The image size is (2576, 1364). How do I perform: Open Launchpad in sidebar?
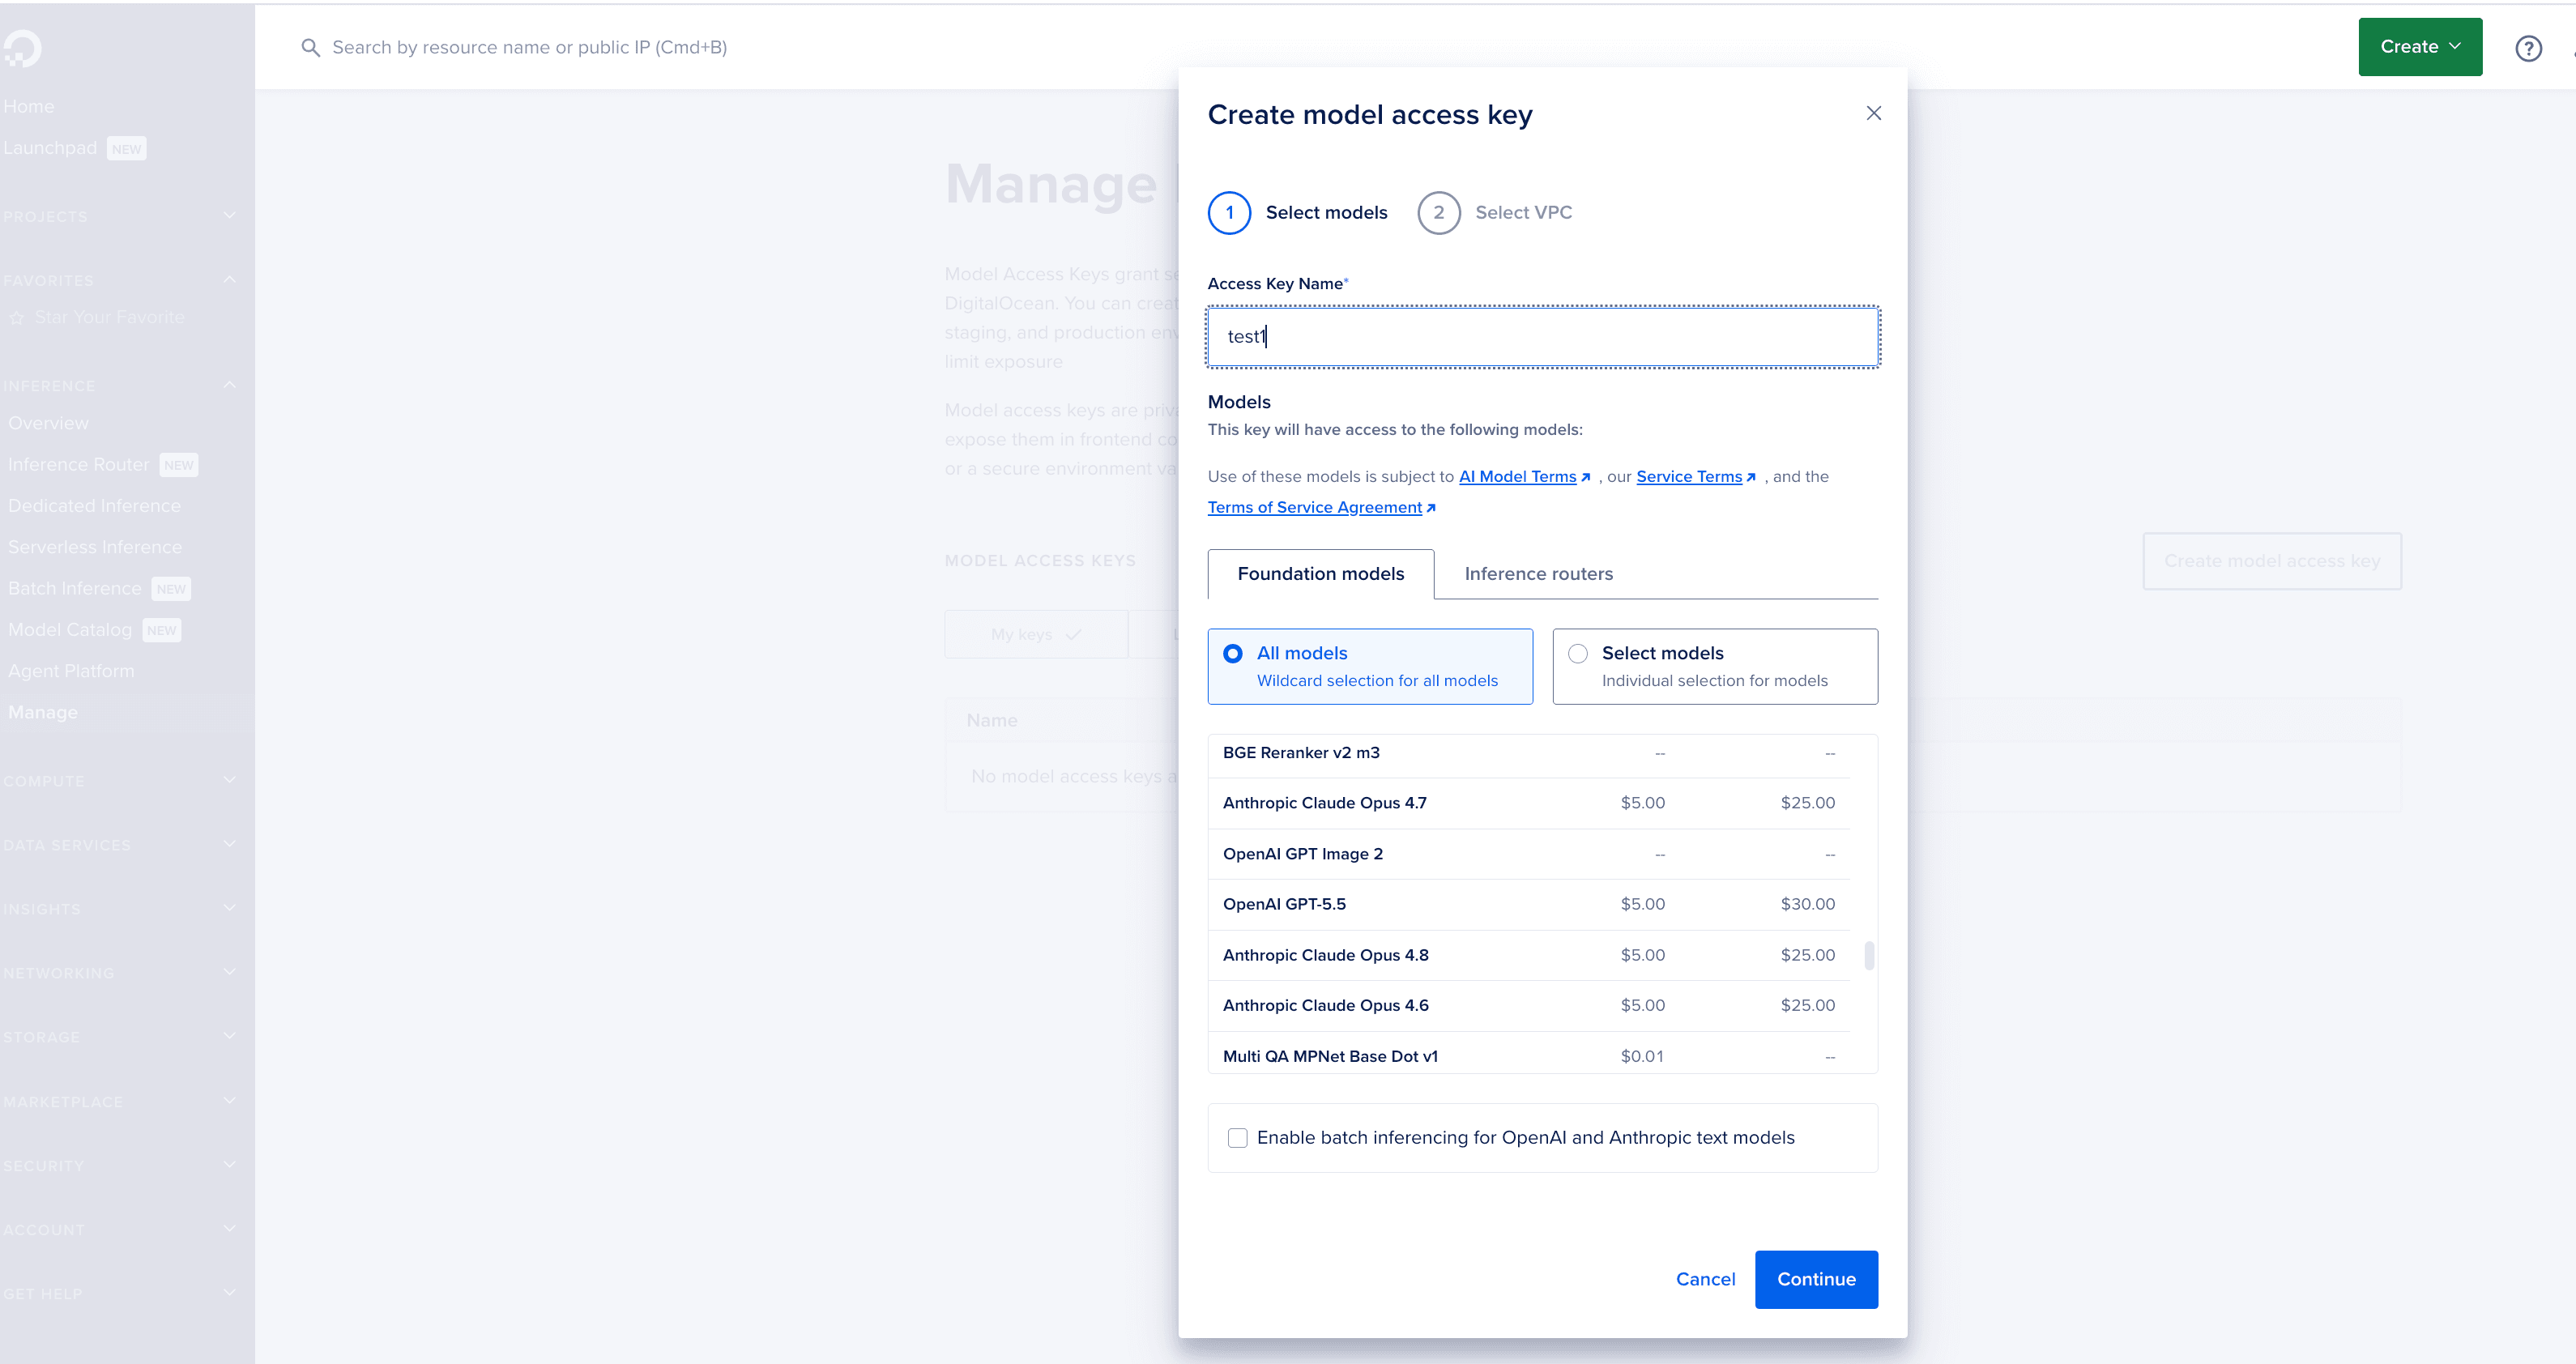pos(50,148)
